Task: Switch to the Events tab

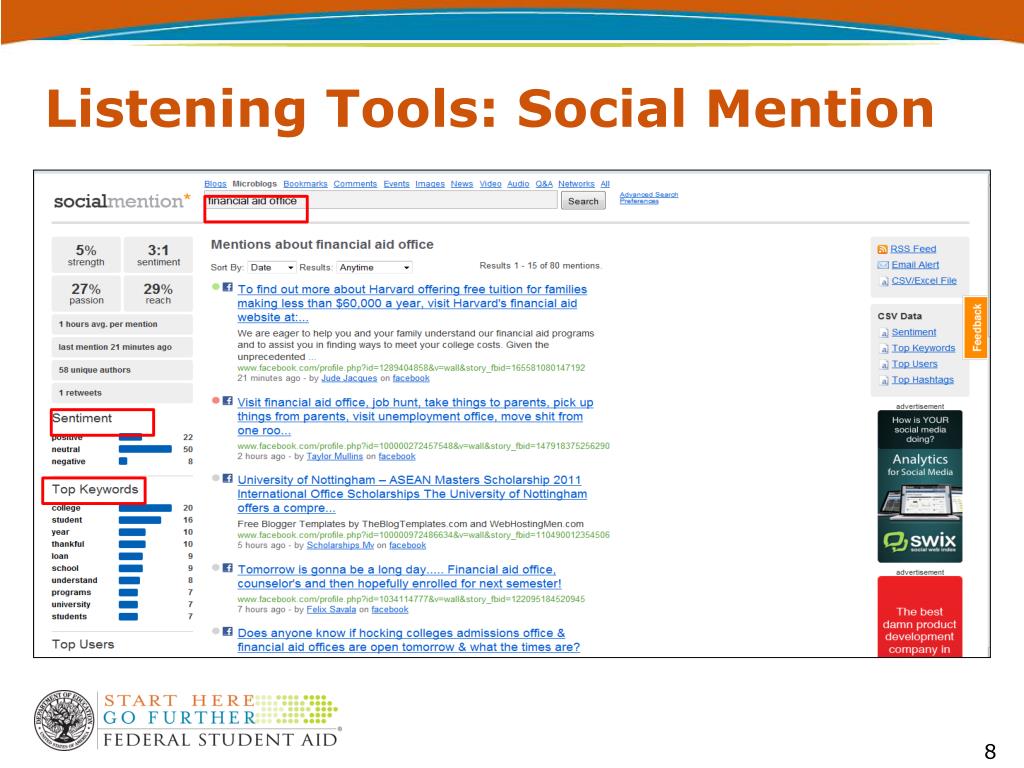Action: pyautogui.click(x=396, y=184)
